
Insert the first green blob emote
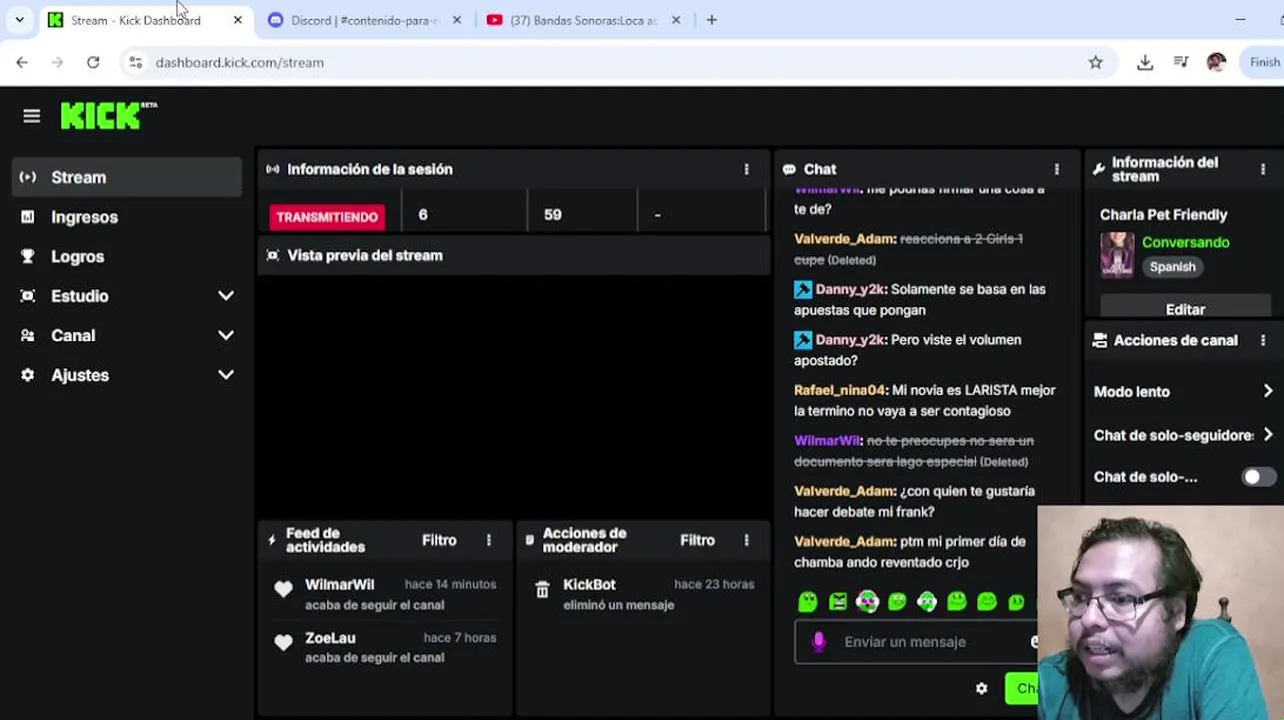pos(808,601)
